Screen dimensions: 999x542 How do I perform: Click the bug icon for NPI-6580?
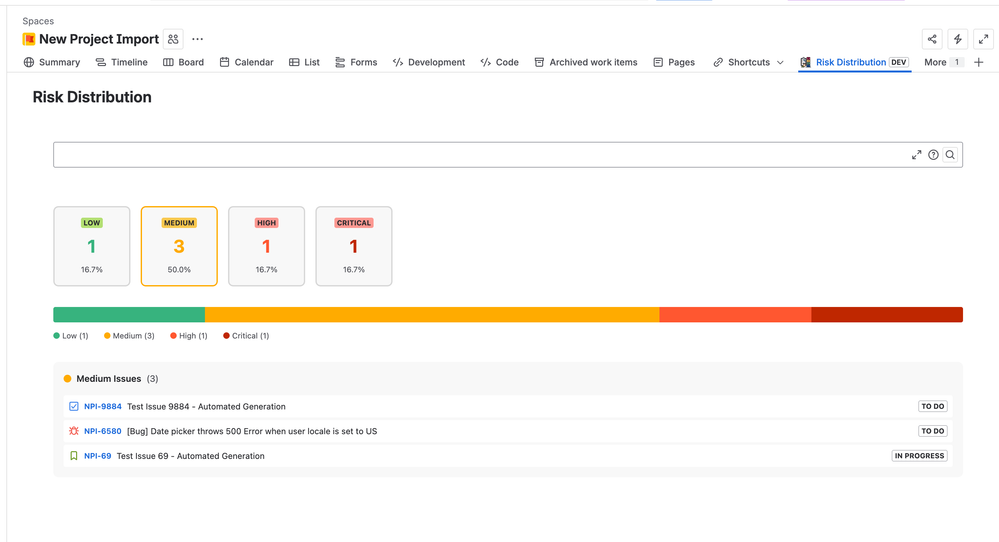[74, 431]
